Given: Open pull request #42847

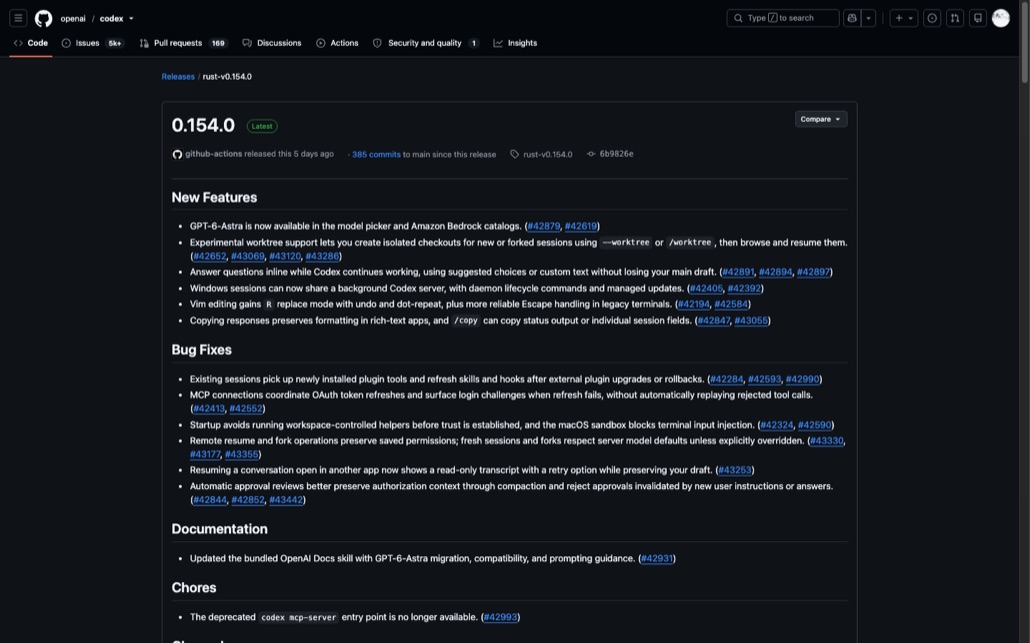Looking at the screenshot, I should [x=713, y=321].
